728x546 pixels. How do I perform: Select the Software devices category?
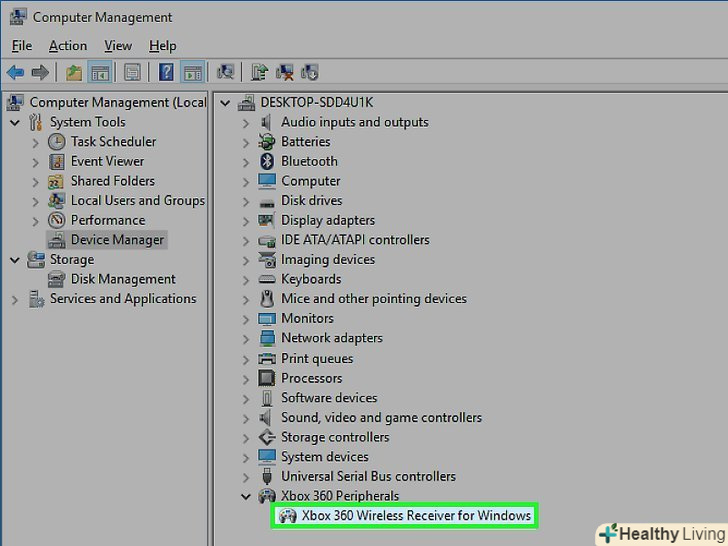coord(329,398)
